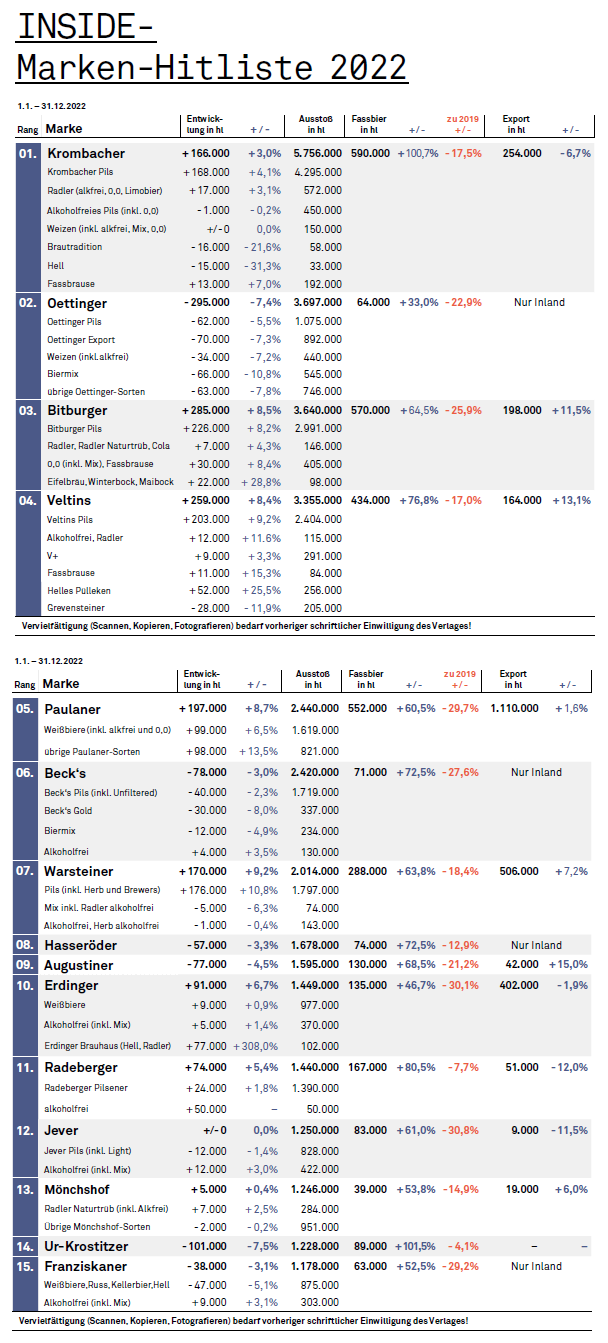Select the Radeberger Pilsener row label
Viewport: 608px width, 1343px height.
86,1088
